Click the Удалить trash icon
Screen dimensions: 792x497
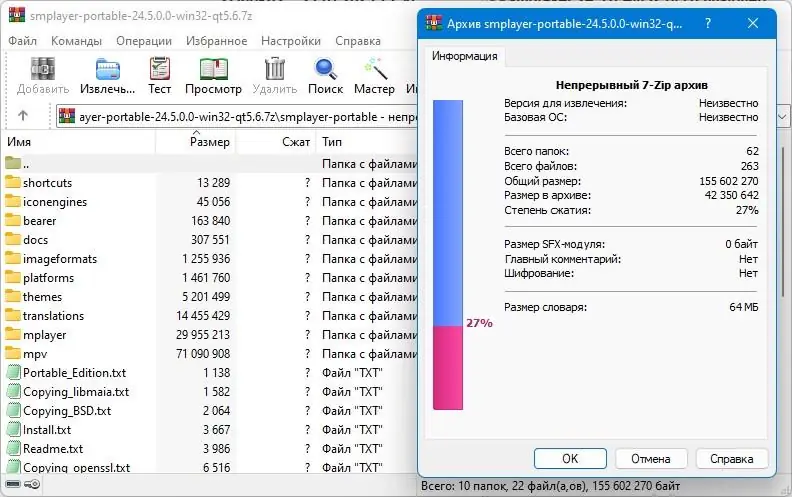pyautogui.click(x=275, y=69)
